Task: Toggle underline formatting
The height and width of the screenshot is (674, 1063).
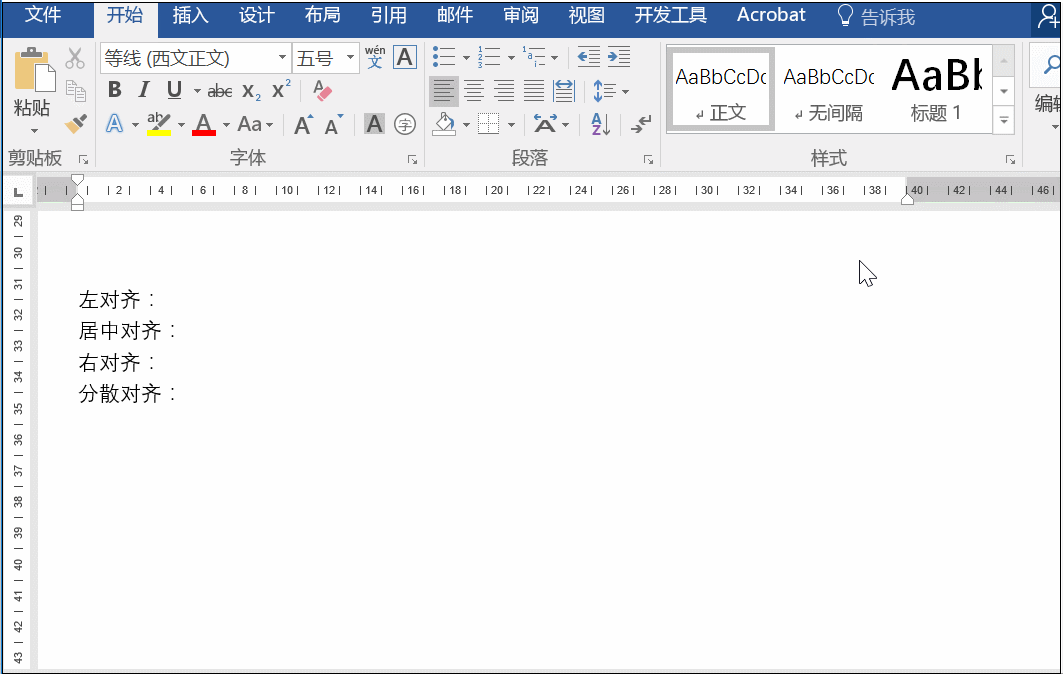Action: pos(174,90)
